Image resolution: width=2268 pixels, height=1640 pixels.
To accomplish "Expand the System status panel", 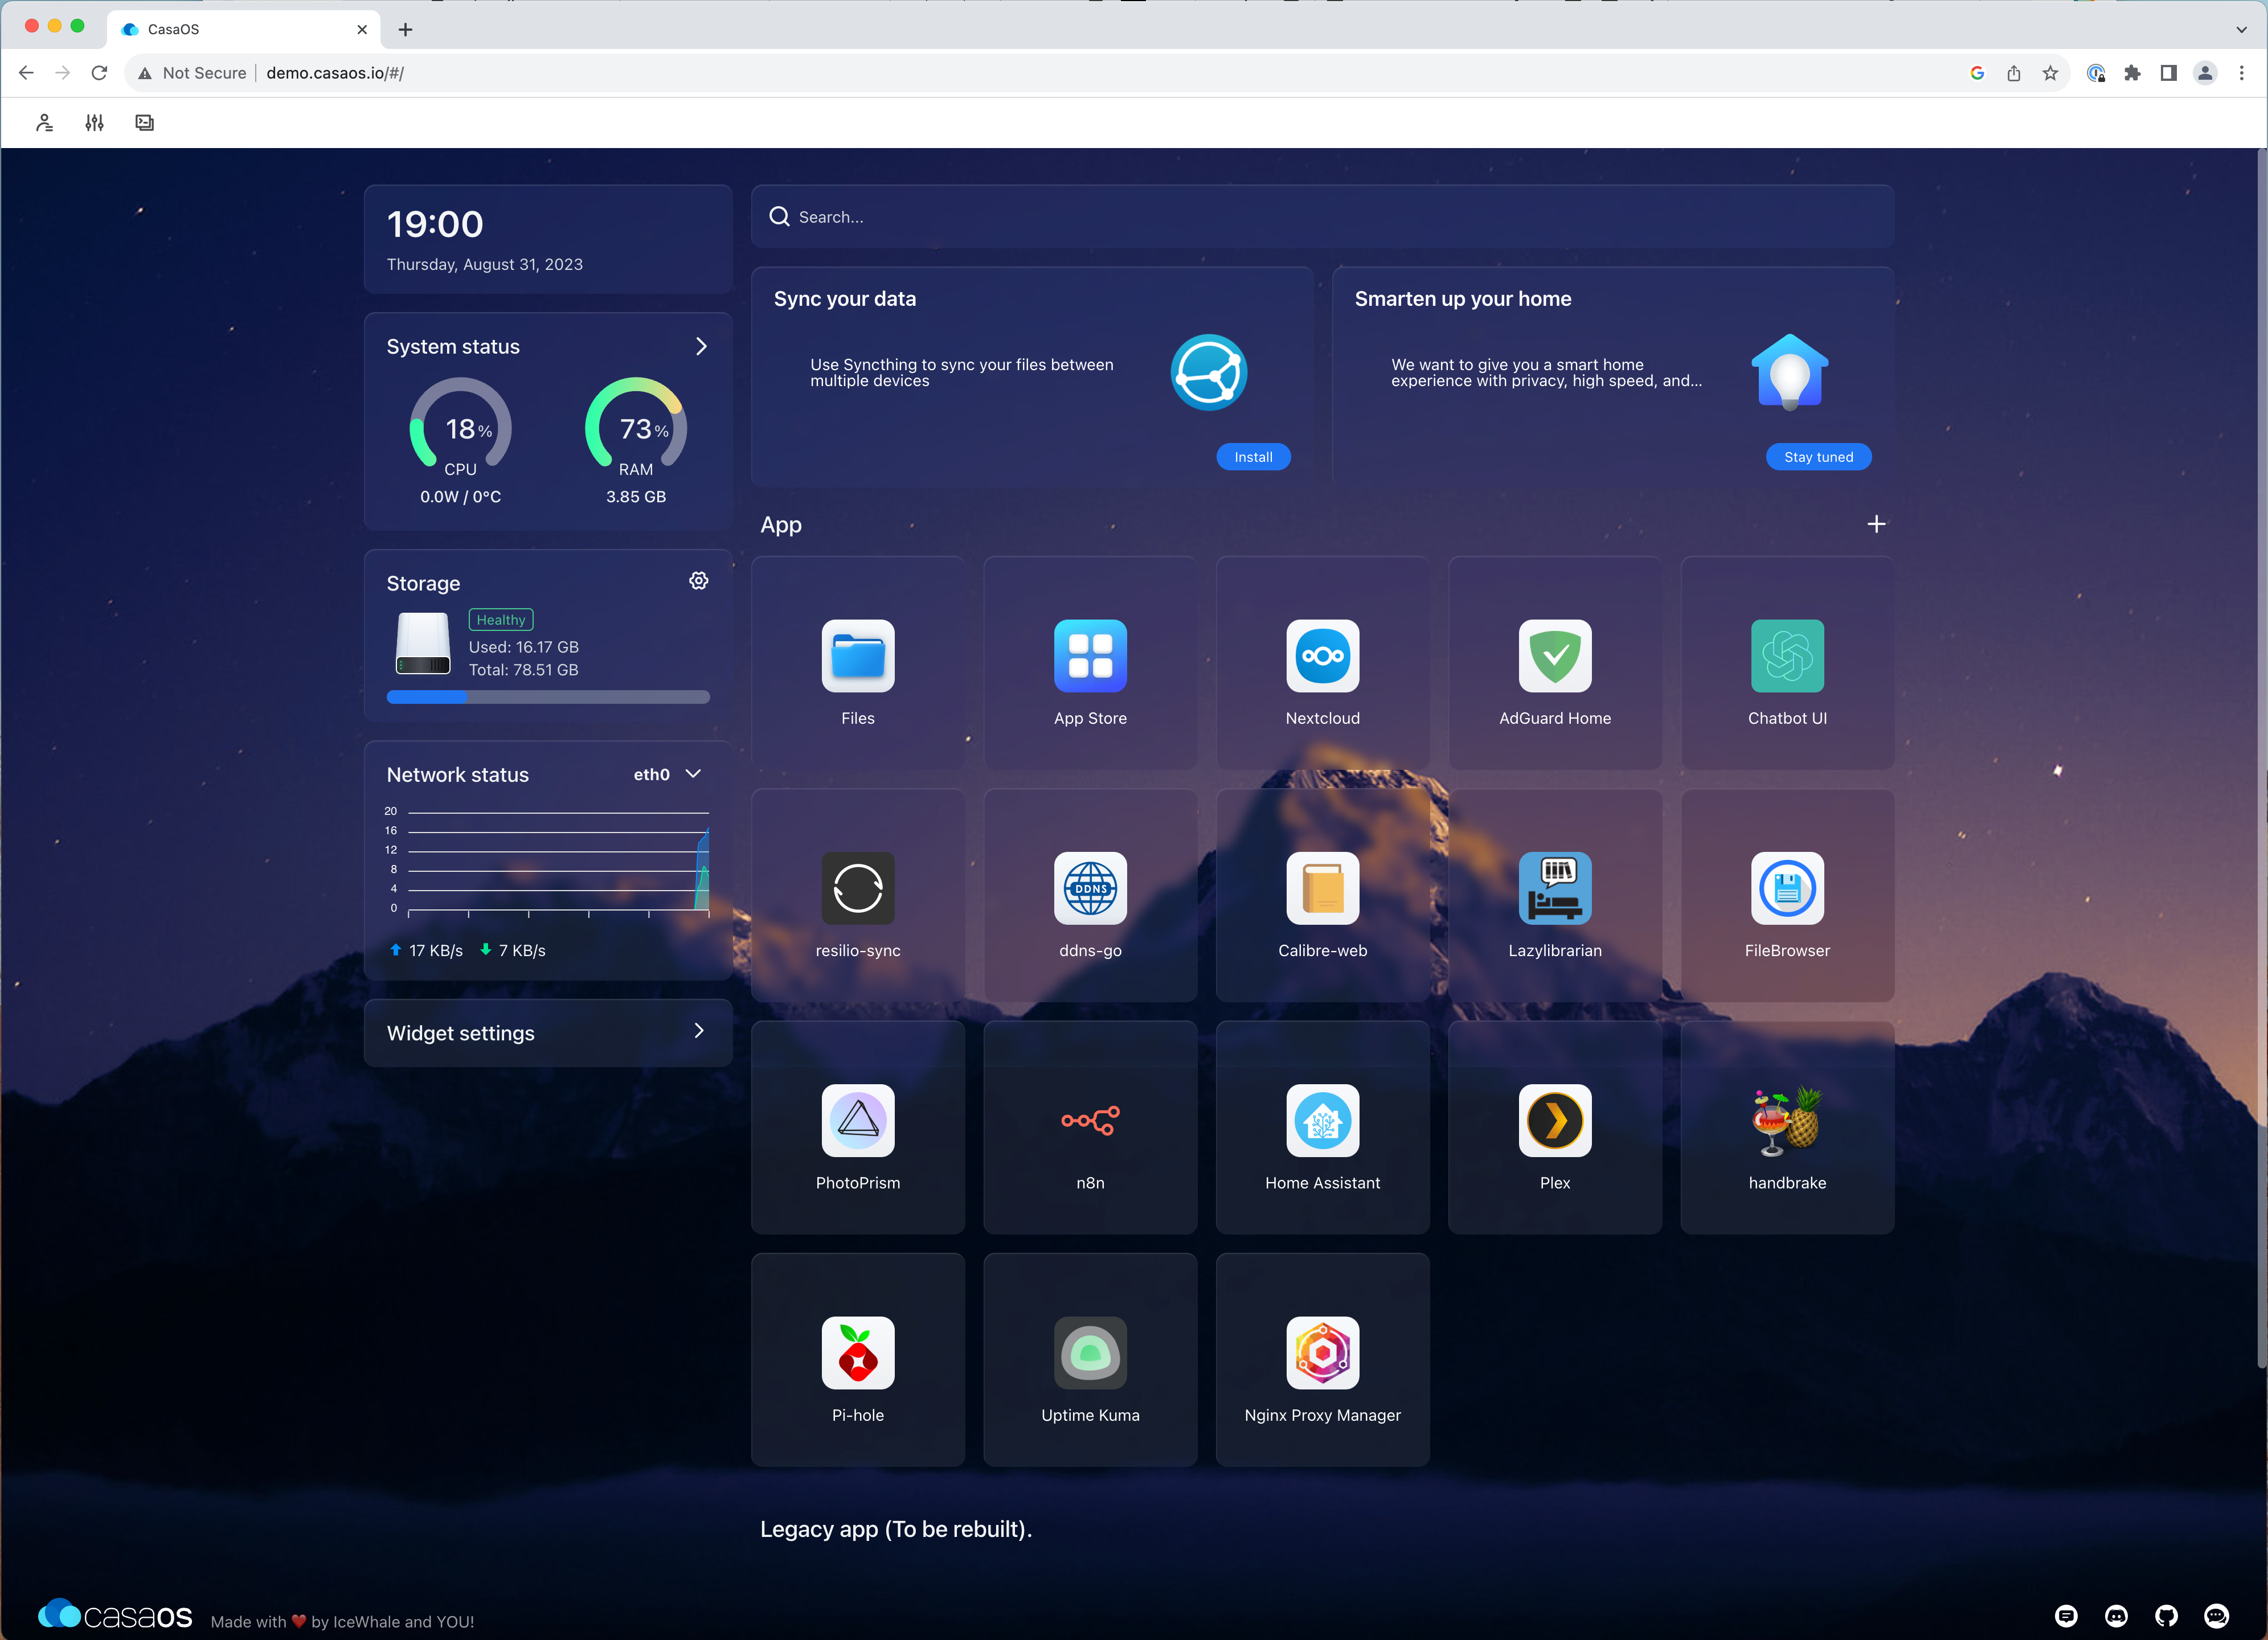I will pyautogui.click(x=701, y=346).
